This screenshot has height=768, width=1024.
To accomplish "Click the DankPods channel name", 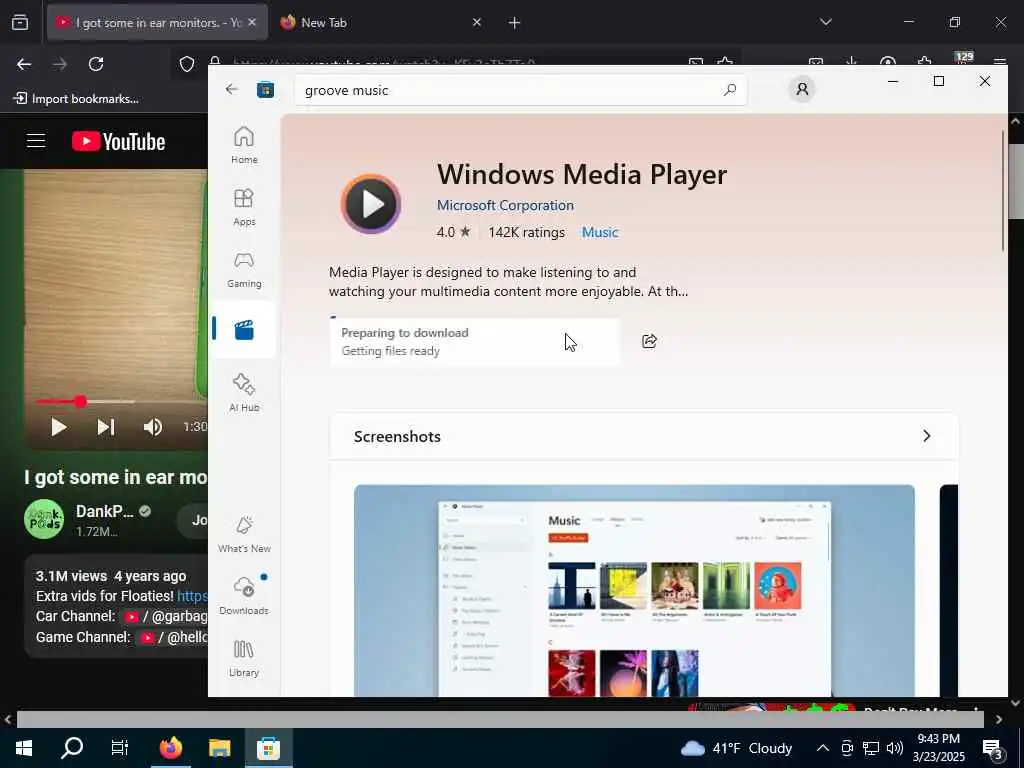I will 104,511.
